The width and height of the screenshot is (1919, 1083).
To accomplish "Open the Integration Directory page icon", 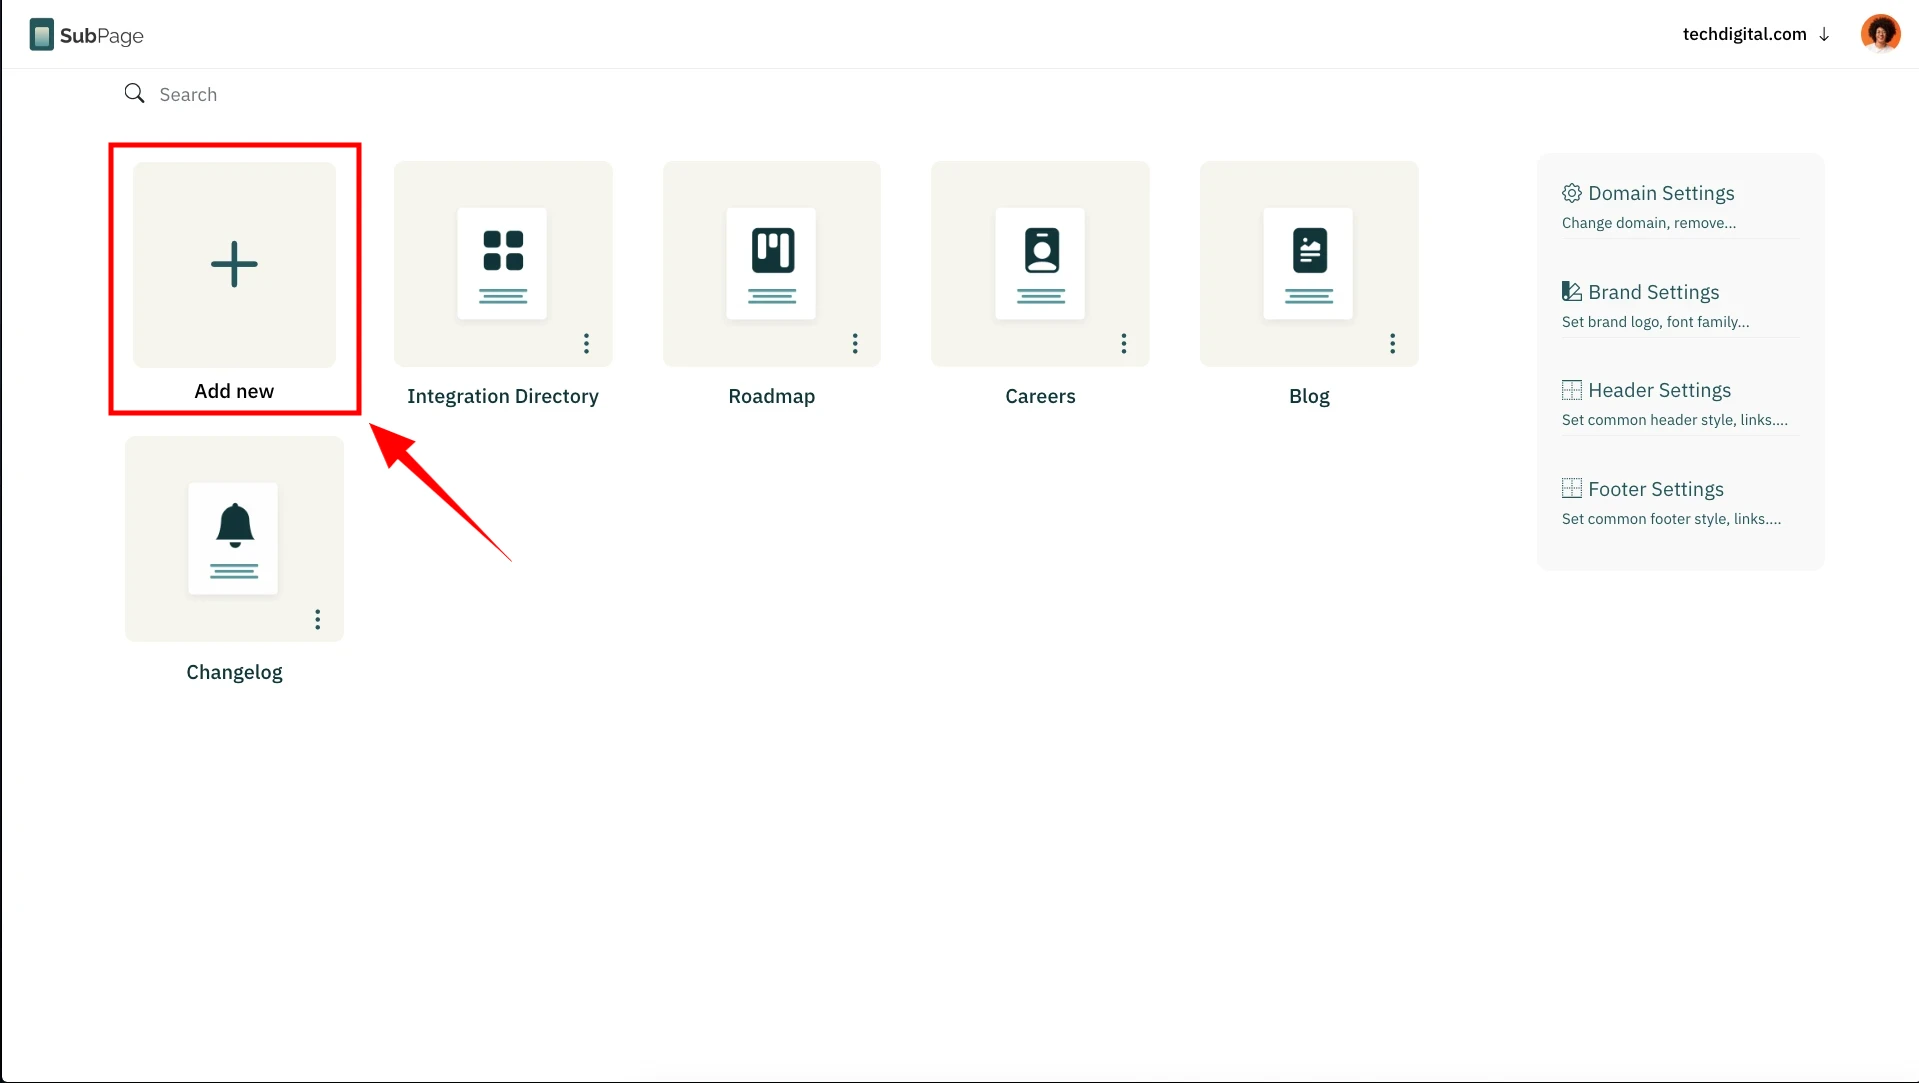I will (502, 263).
